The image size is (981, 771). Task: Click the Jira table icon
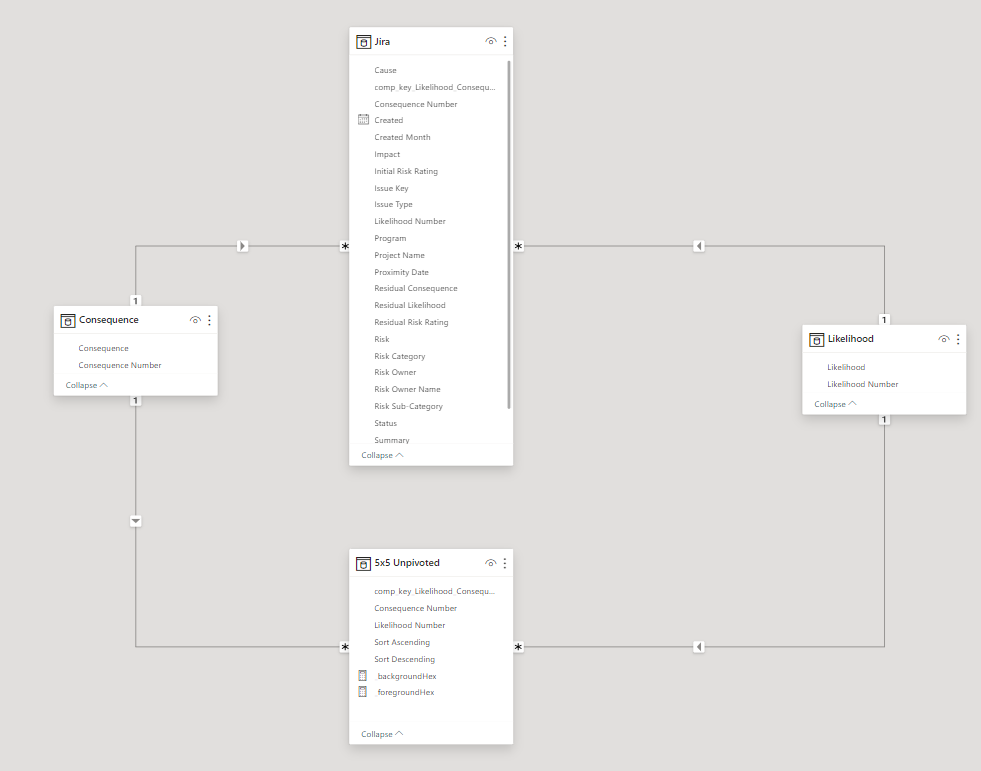click(363, 42)
